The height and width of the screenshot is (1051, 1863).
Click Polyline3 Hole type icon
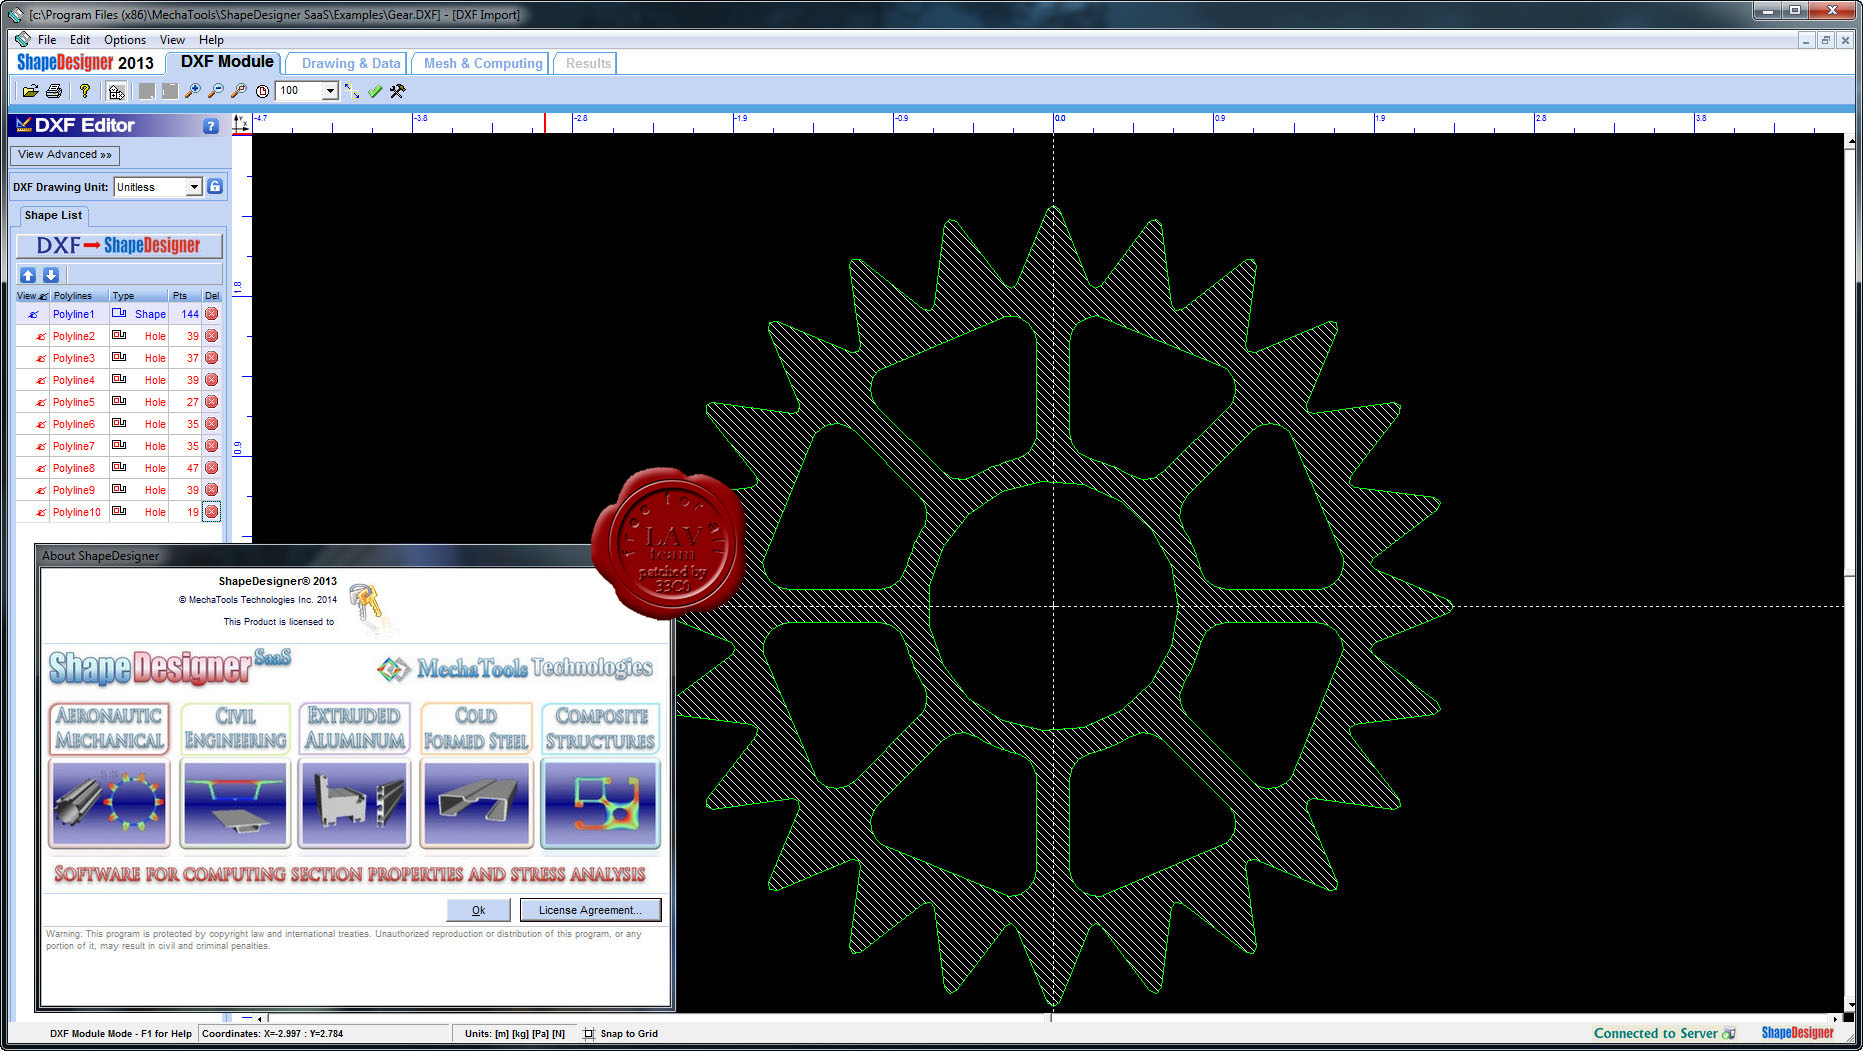tap(119, 357)
